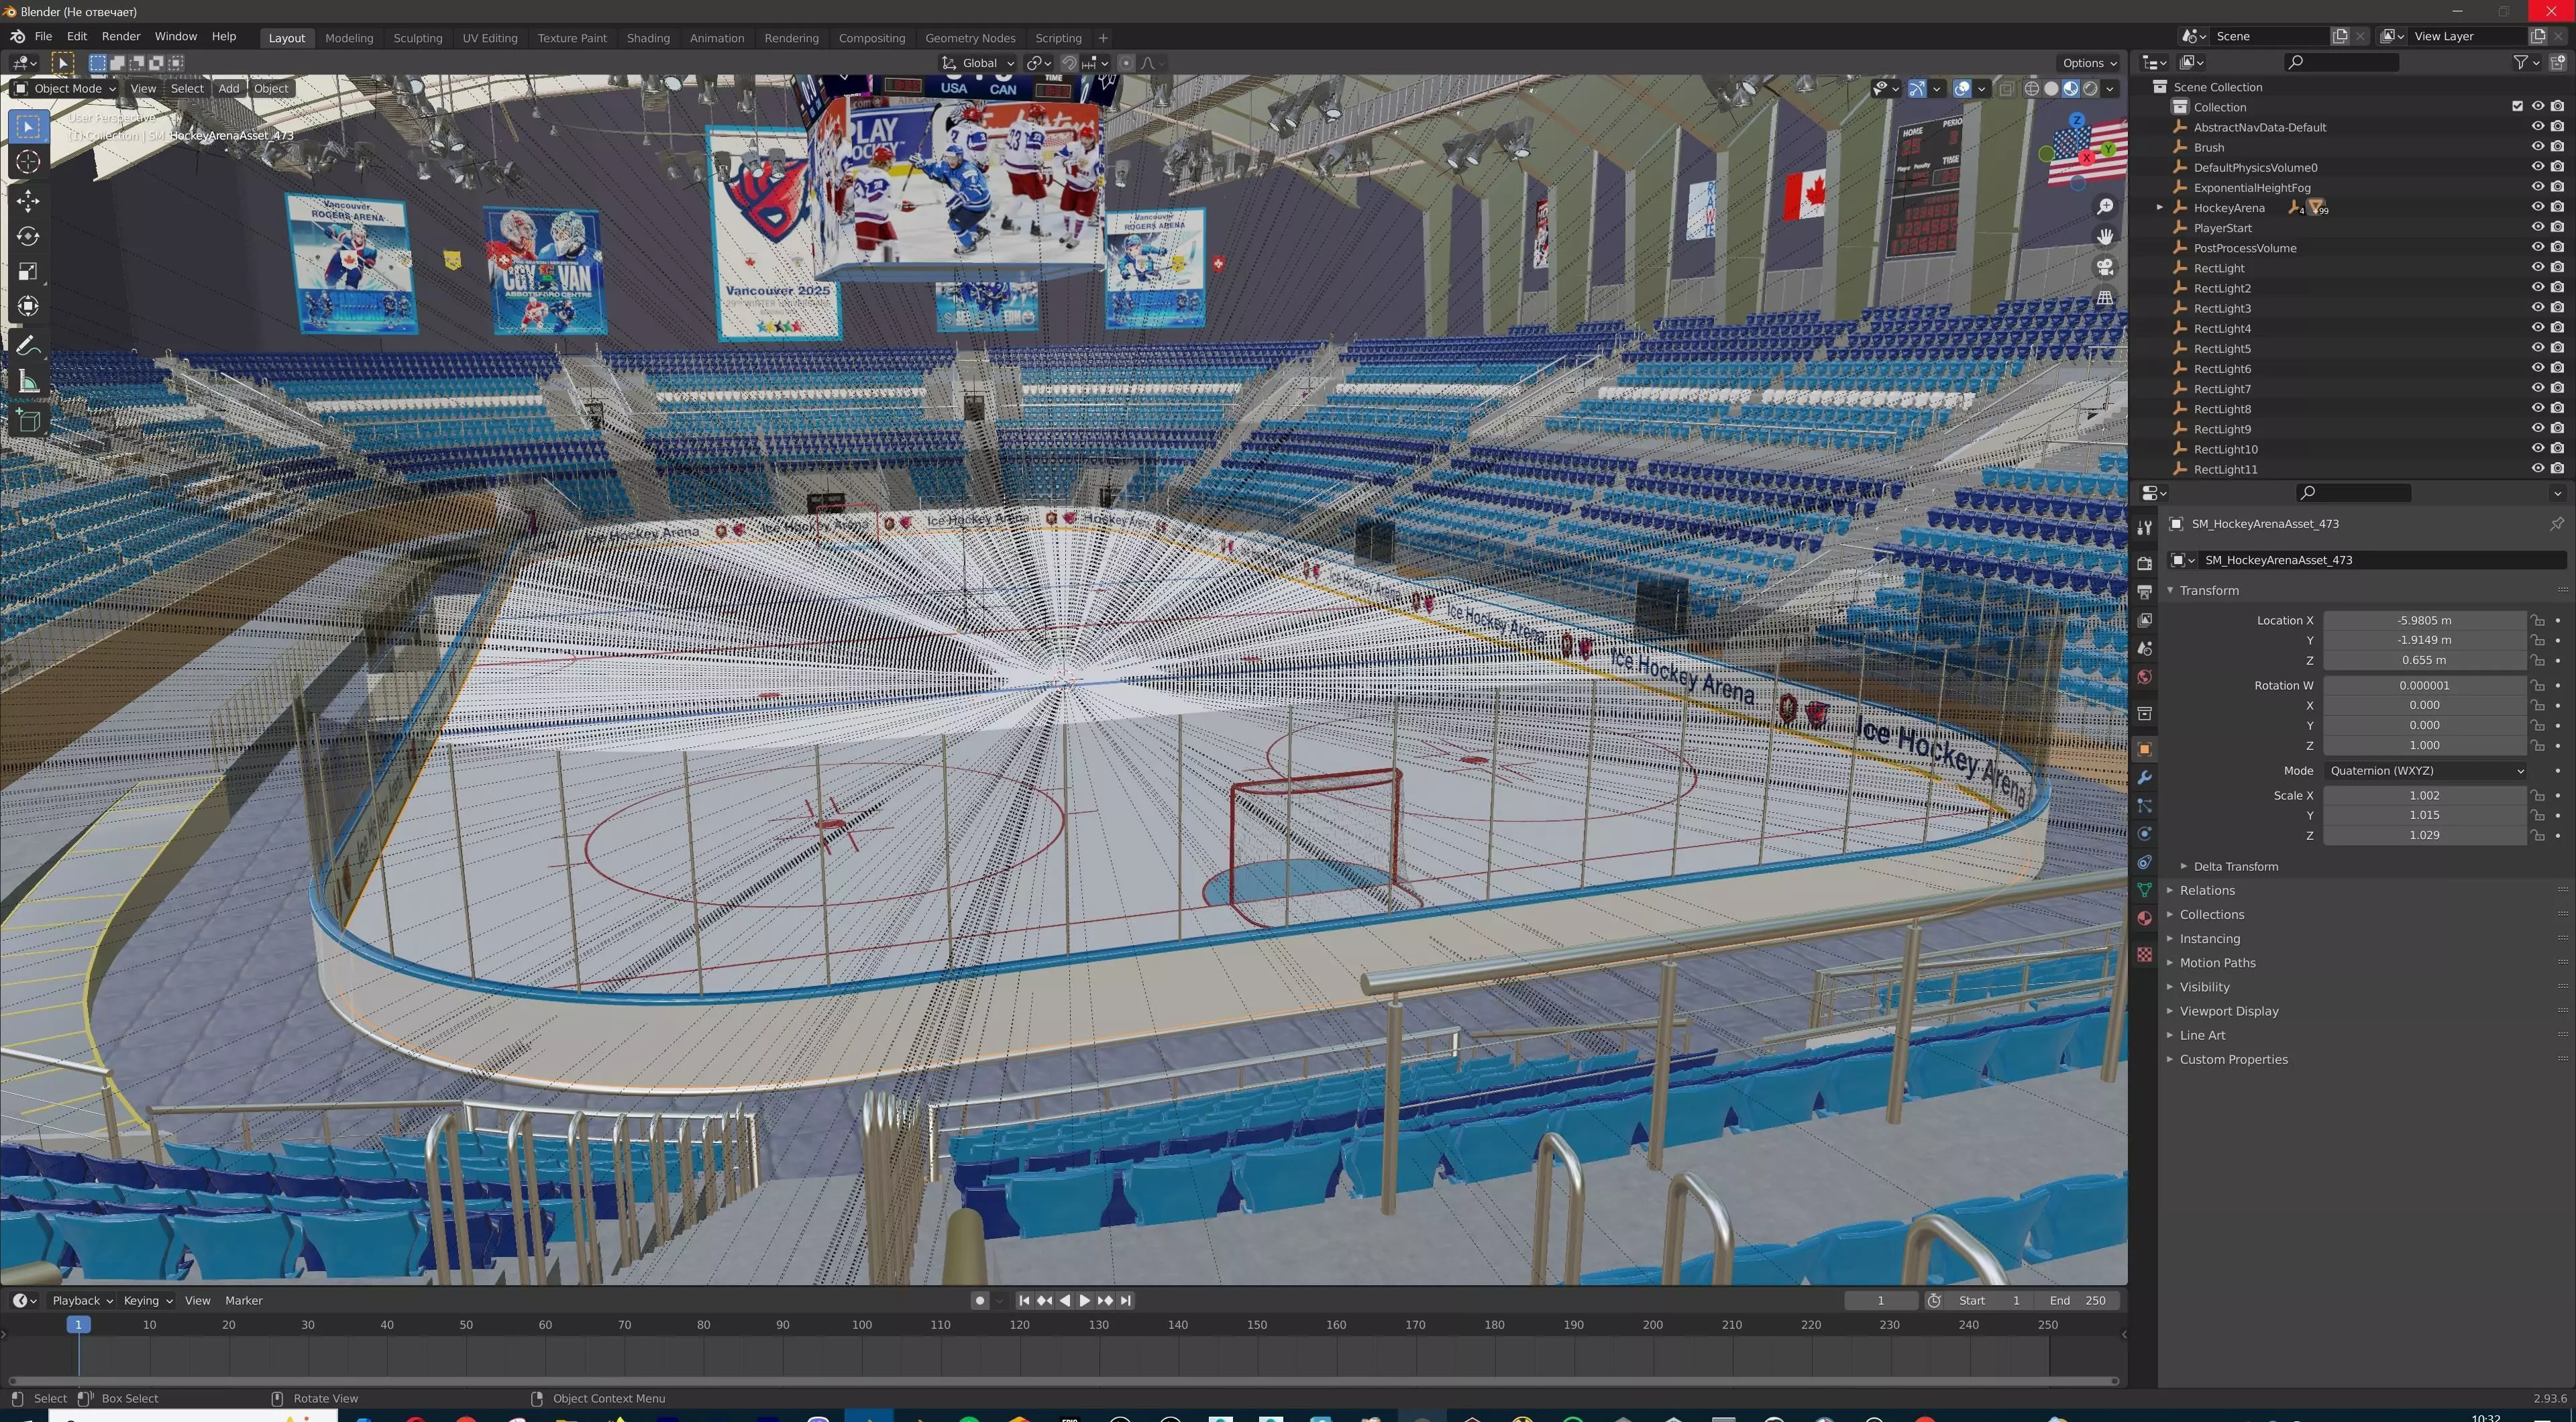
Task: Click the pan hand viewport gizmo
Action: [x=2105, y=236]
